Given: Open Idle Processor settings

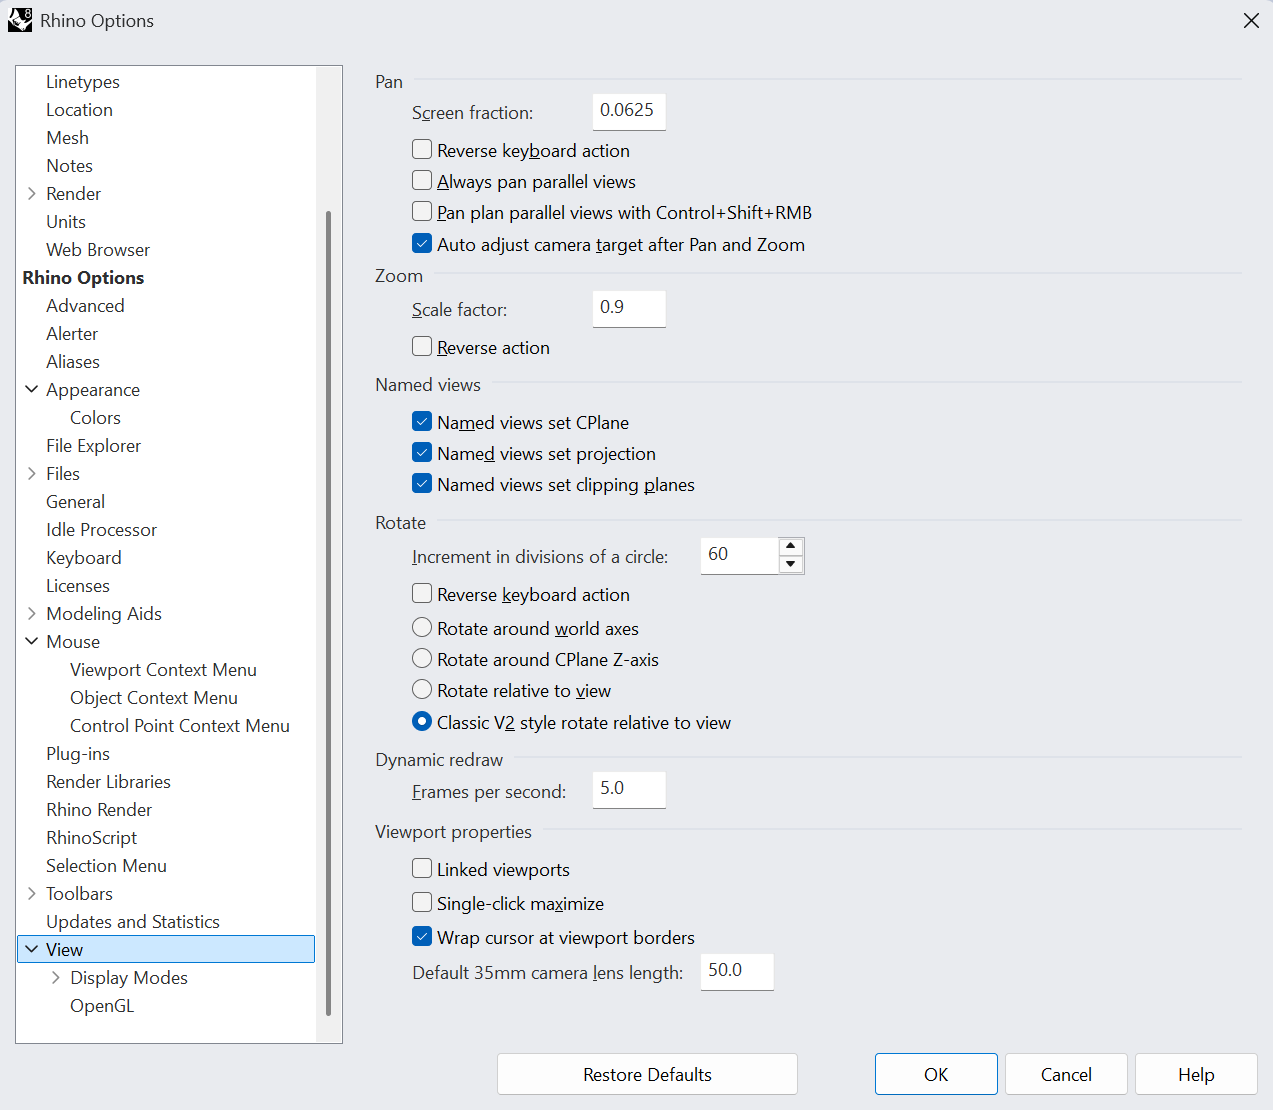Looking at the screenshot, I should tap(101, 529).
